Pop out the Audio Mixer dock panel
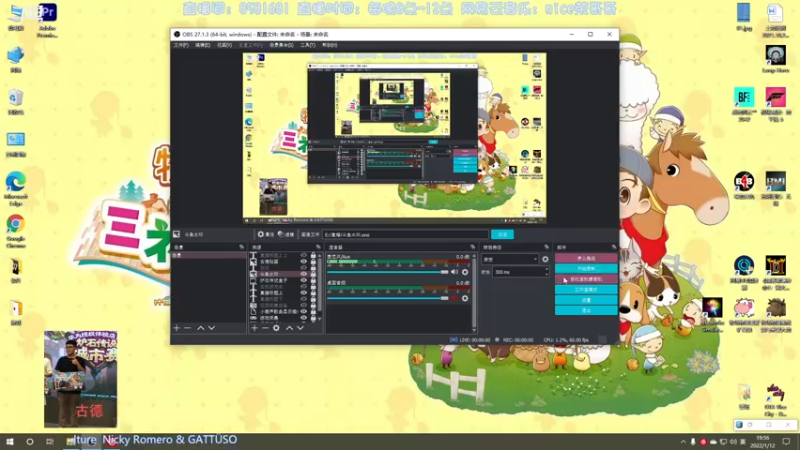This screenshot has width=800, height=450. point(473,247)
